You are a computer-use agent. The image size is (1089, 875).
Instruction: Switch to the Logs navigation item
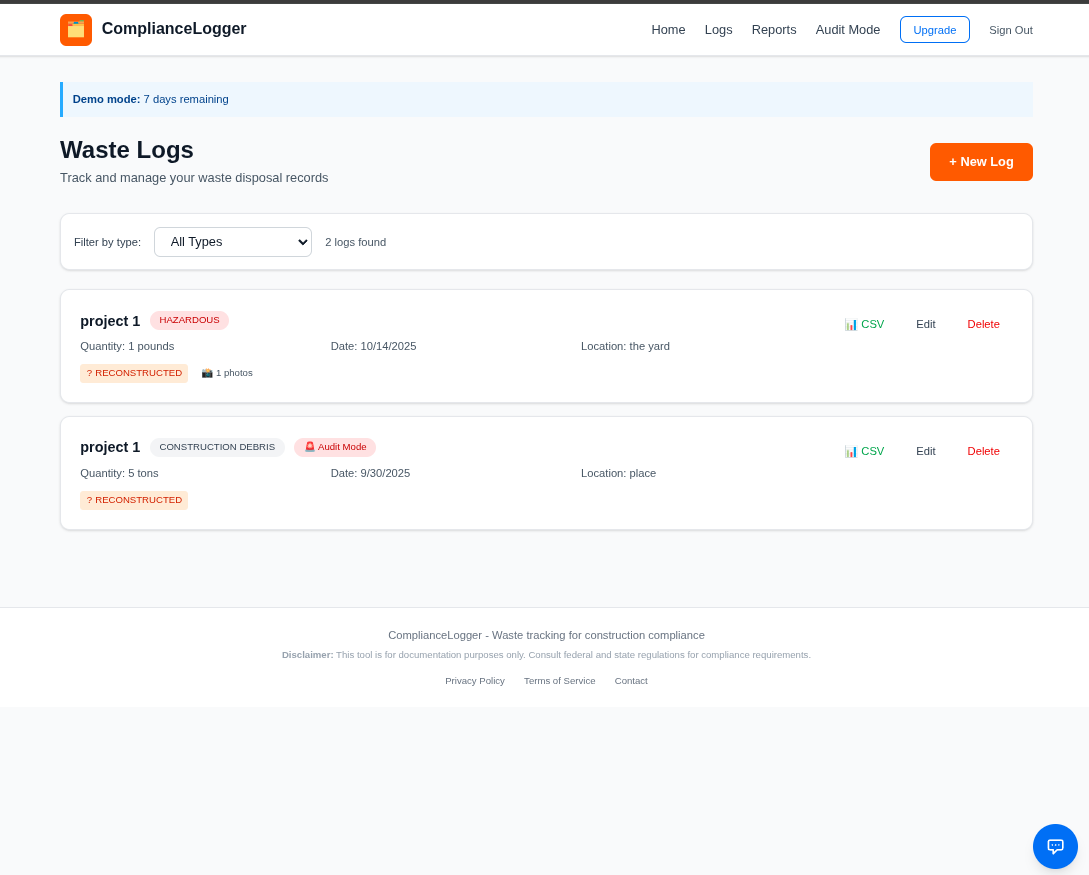tap(718, 30)
